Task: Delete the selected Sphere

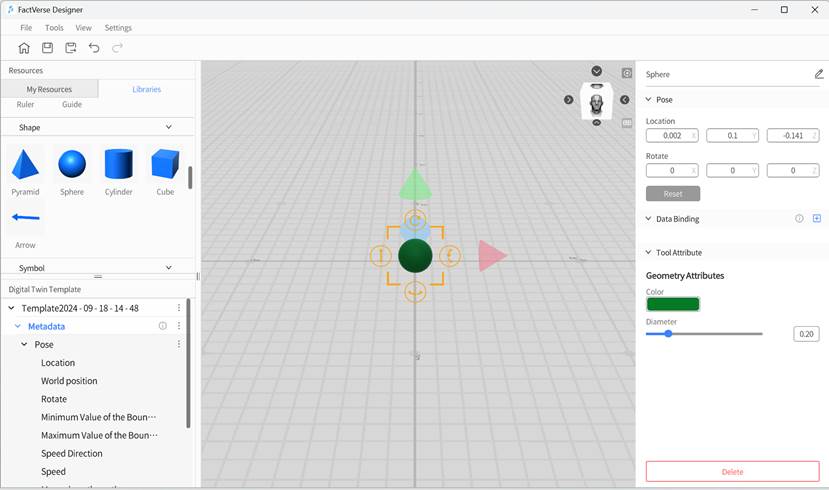Action: pos(732,471)
